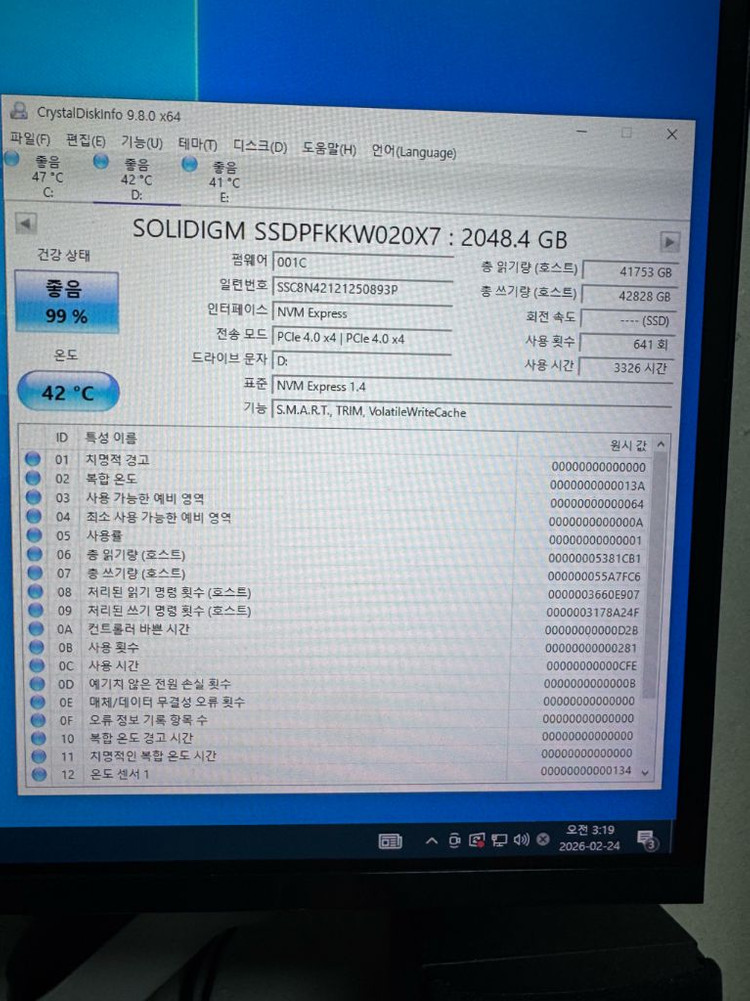Image resolution: width=750 pixels, height=1001 pixels.
Task: Click status icon of row 01 치명적 경고
Action: click(33, 459)
